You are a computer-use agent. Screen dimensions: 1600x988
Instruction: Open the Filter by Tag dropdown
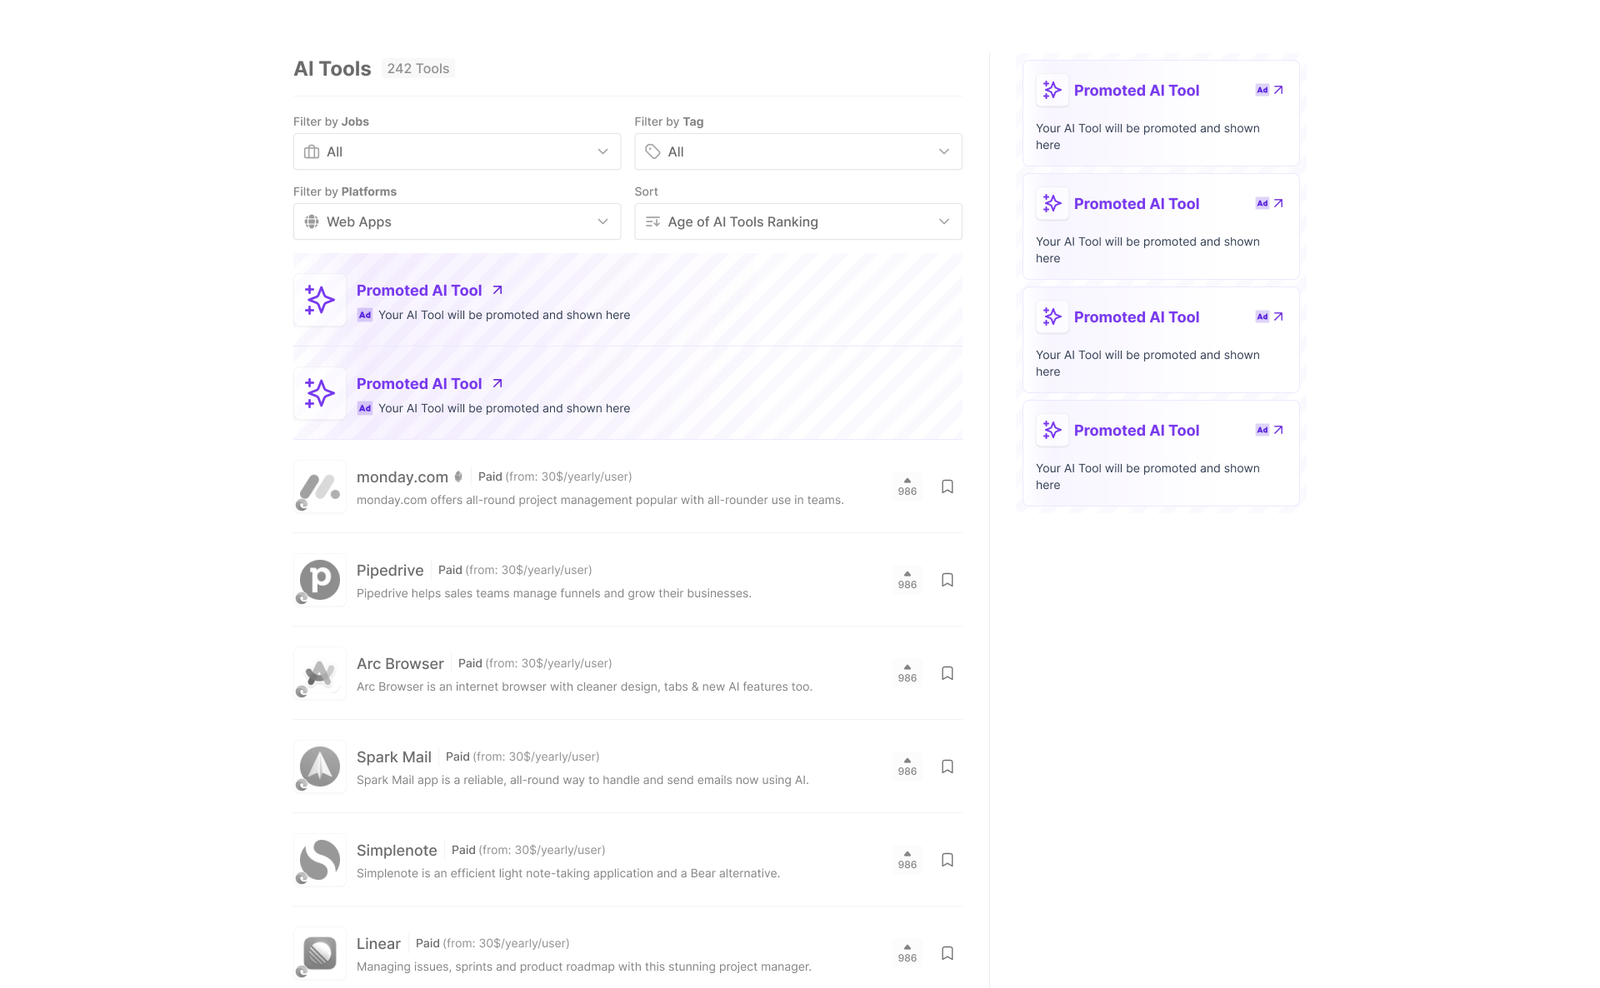tap(797, 152)
